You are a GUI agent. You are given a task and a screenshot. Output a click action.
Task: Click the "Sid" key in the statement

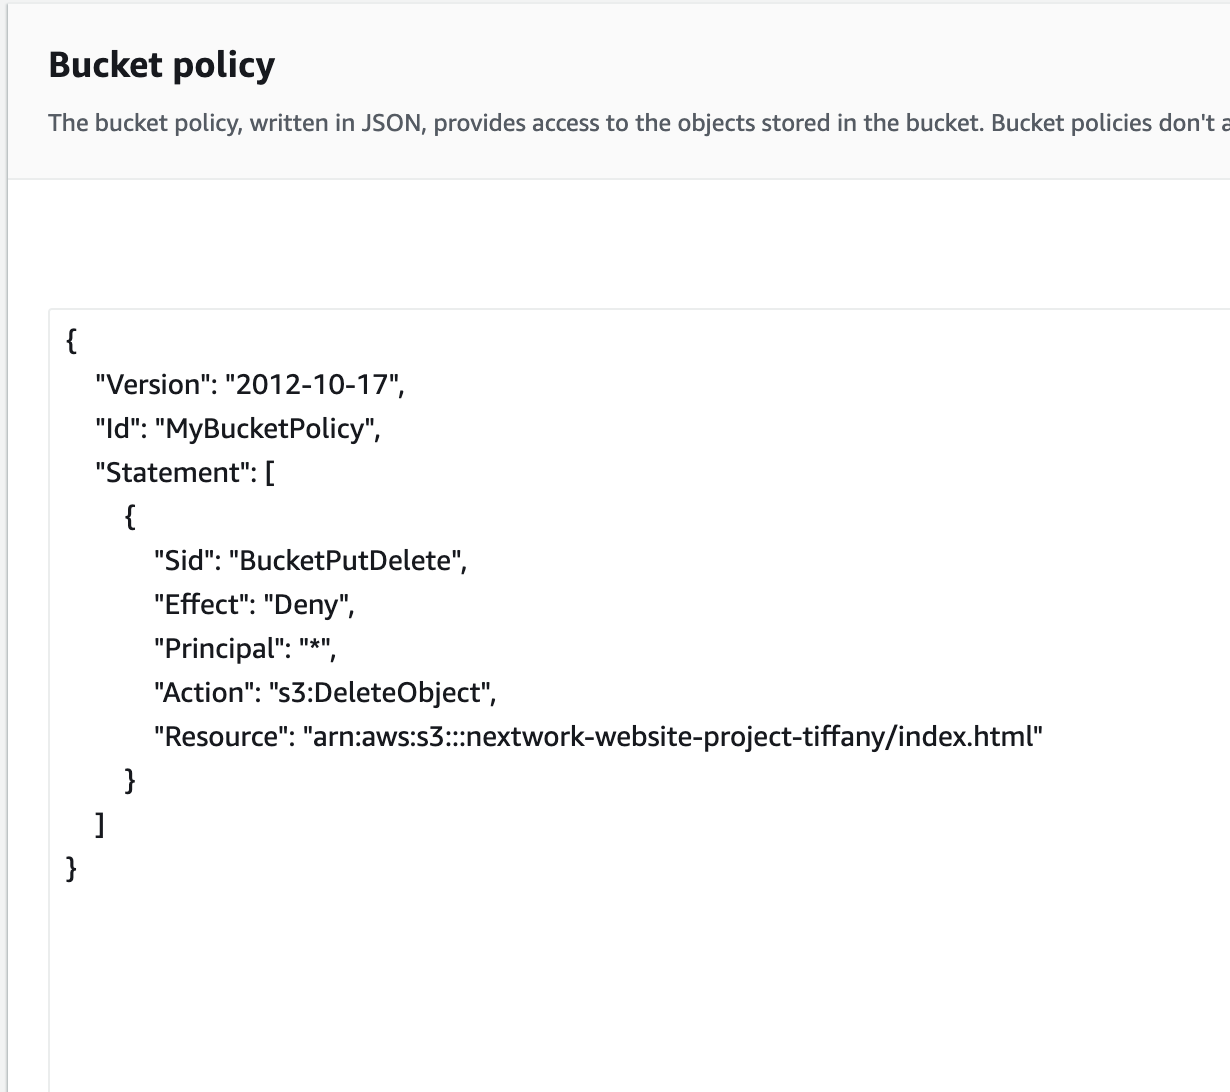pos(186,561)
